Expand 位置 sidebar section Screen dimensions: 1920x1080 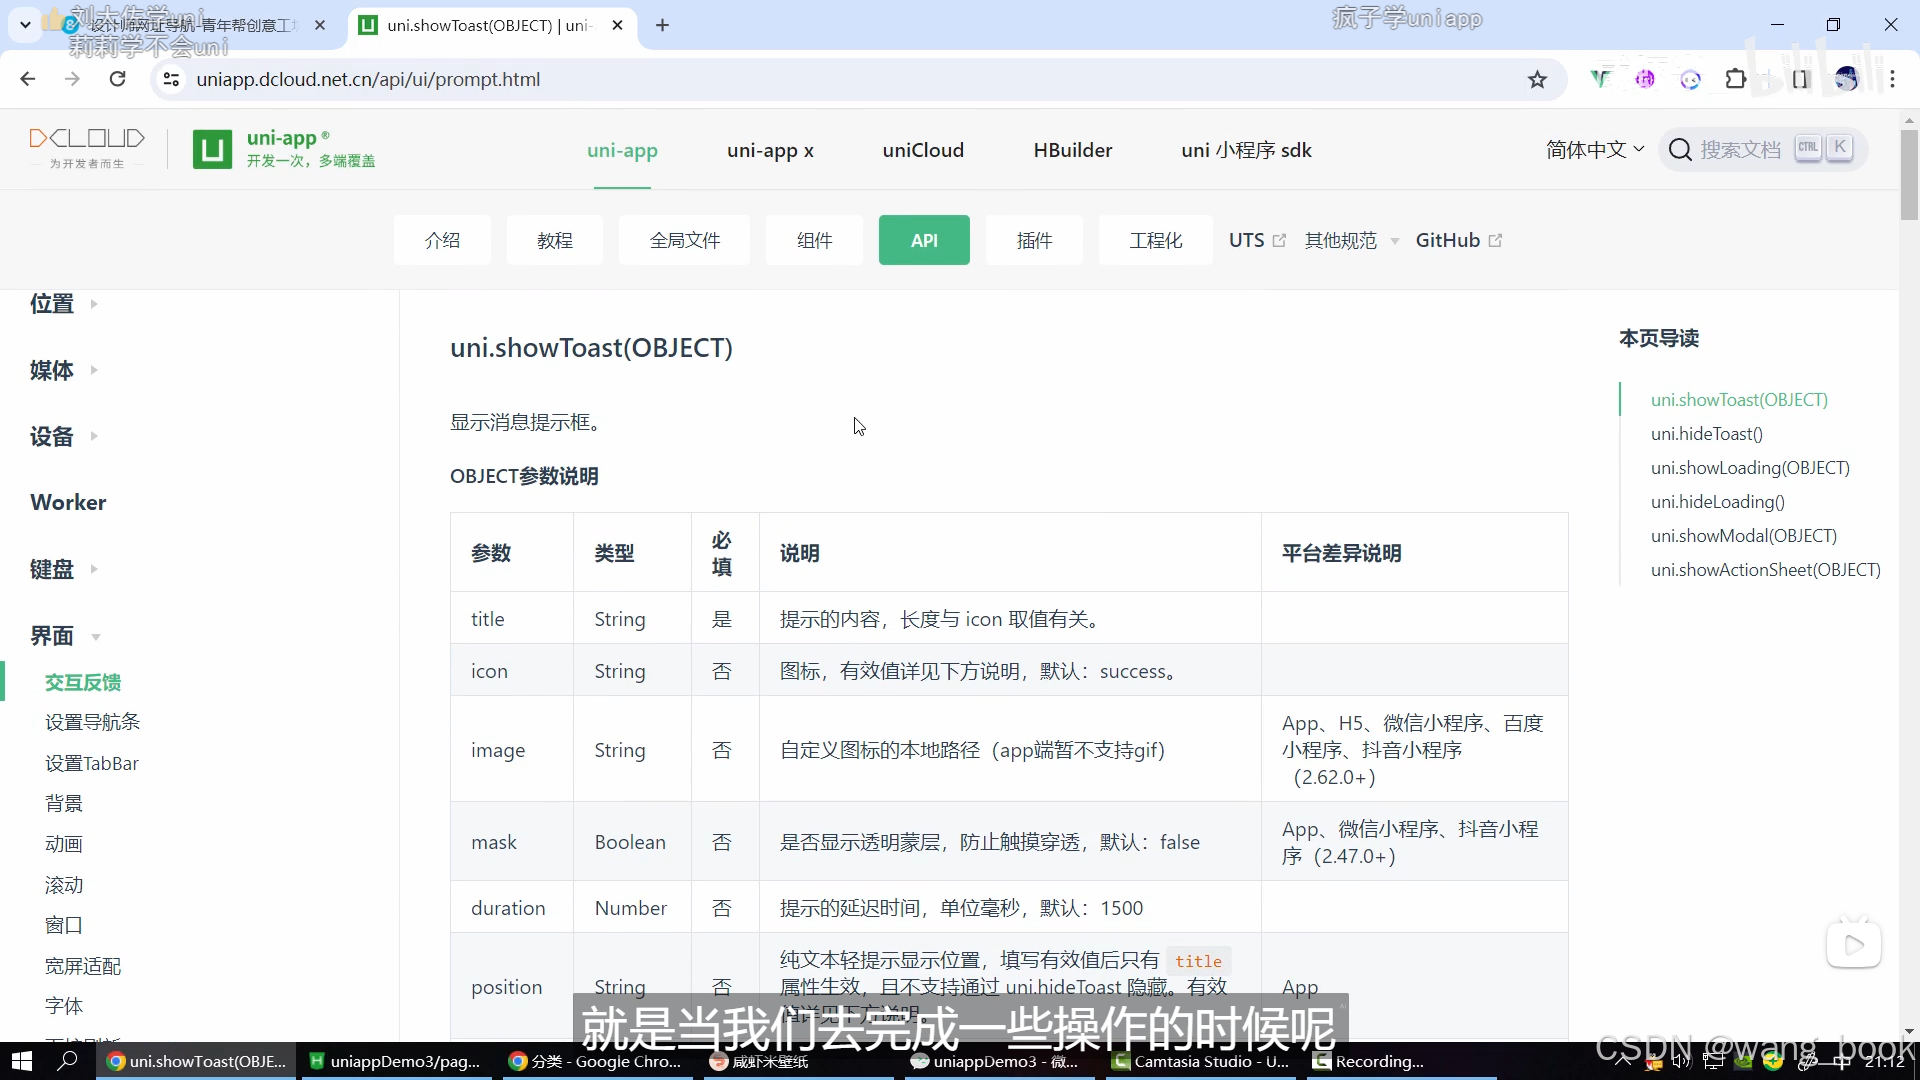[x=64, y=304]
